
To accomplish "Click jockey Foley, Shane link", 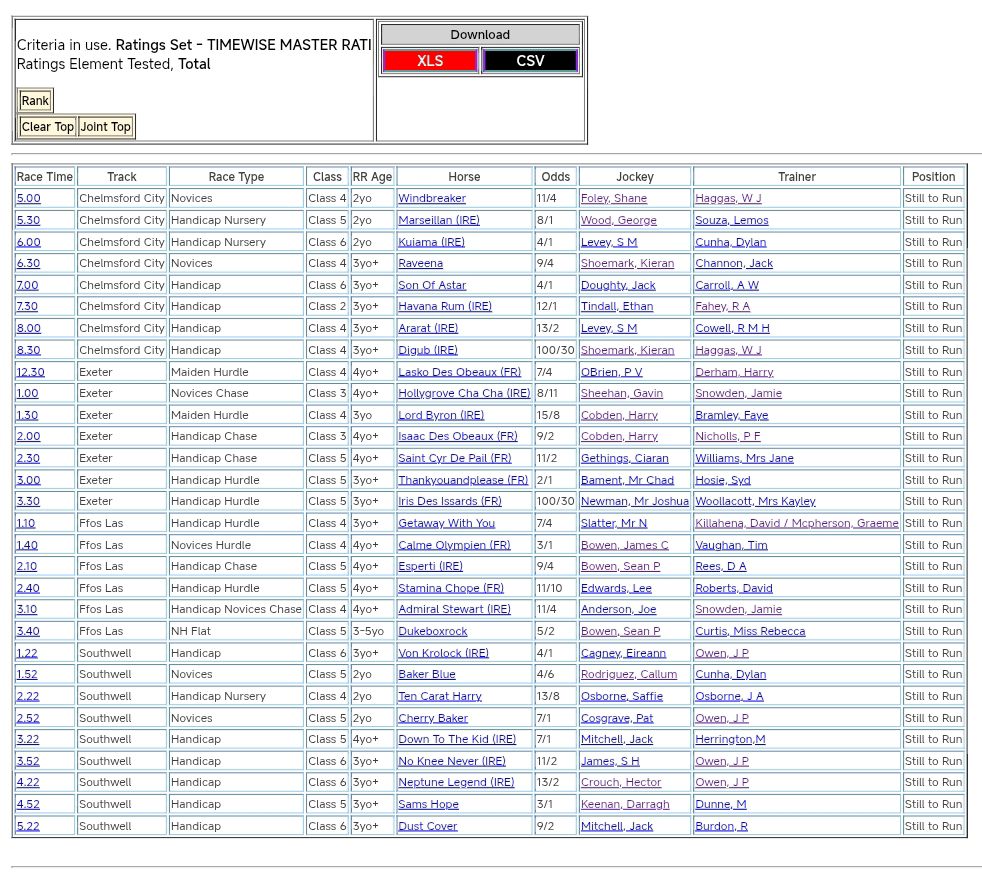I will tap(614, 199).
